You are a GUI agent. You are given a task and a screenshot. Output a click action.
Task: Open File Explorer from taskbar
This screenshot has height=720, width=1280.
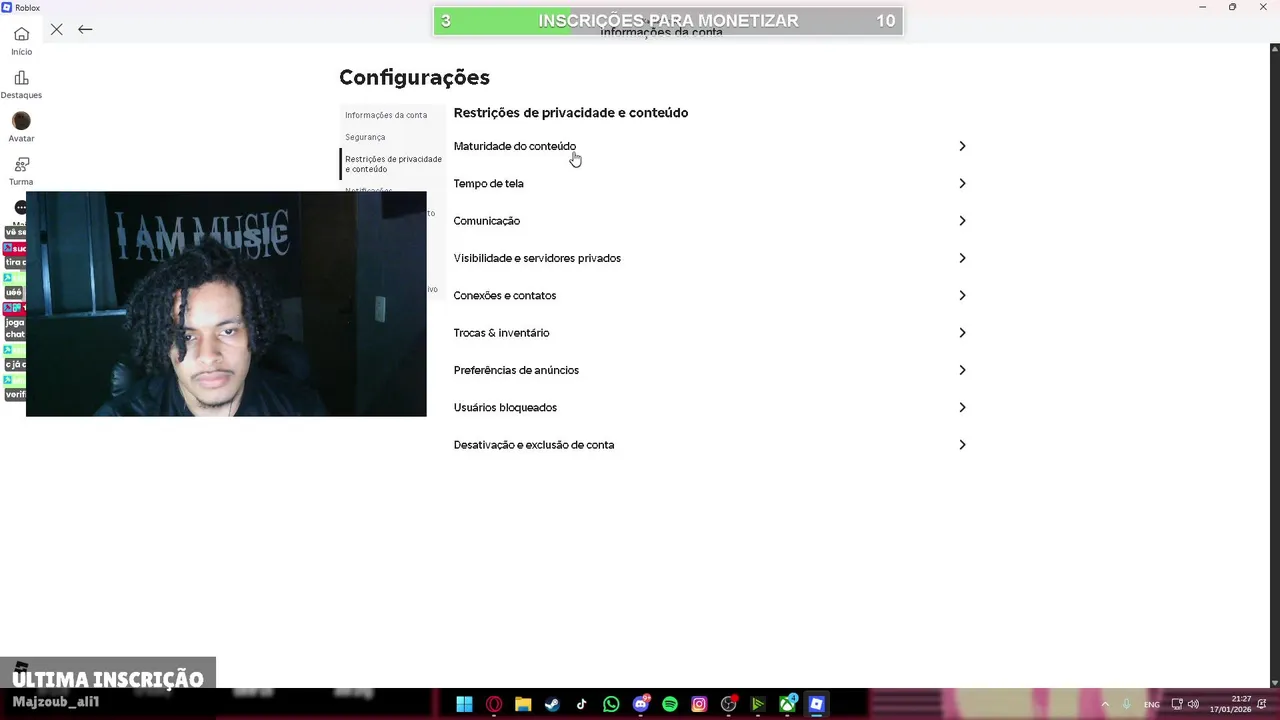[x=523, y=704]
